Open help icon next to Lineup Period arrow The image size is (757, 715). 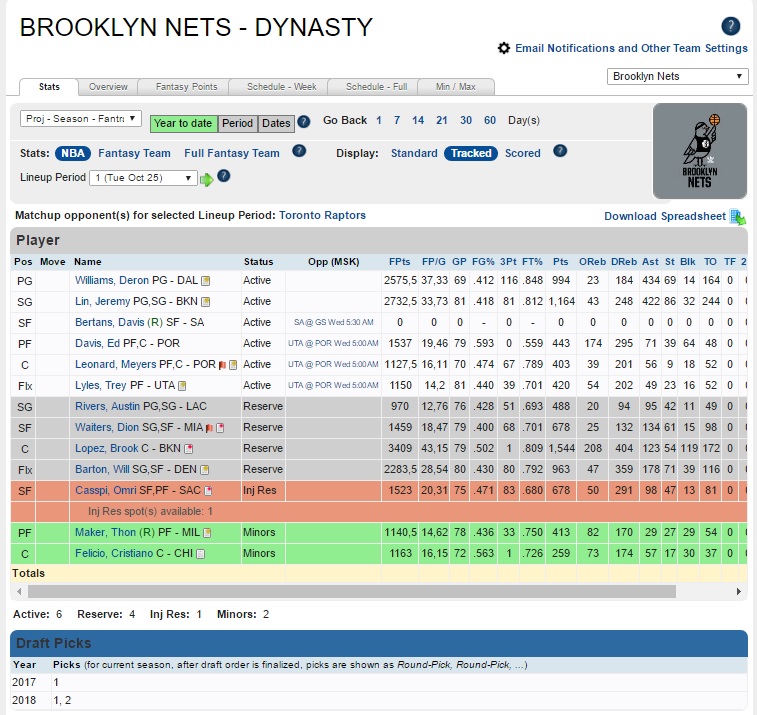pos(224,176)
